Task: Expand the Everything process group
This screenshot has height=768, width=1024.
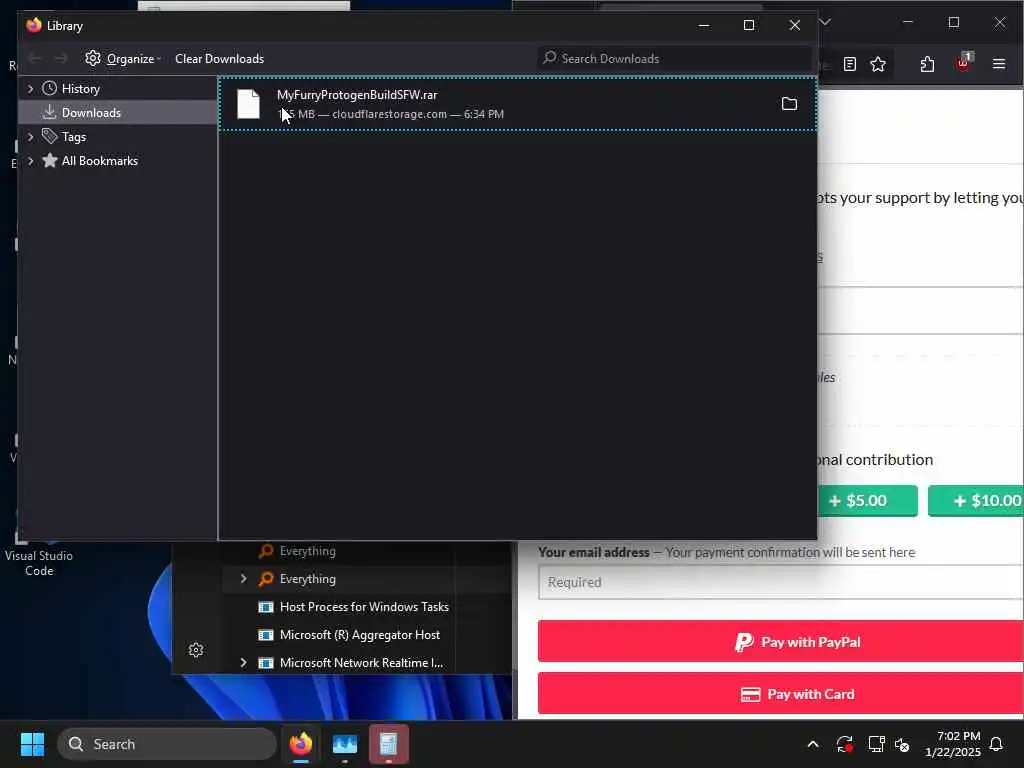Action: (243, 579)
